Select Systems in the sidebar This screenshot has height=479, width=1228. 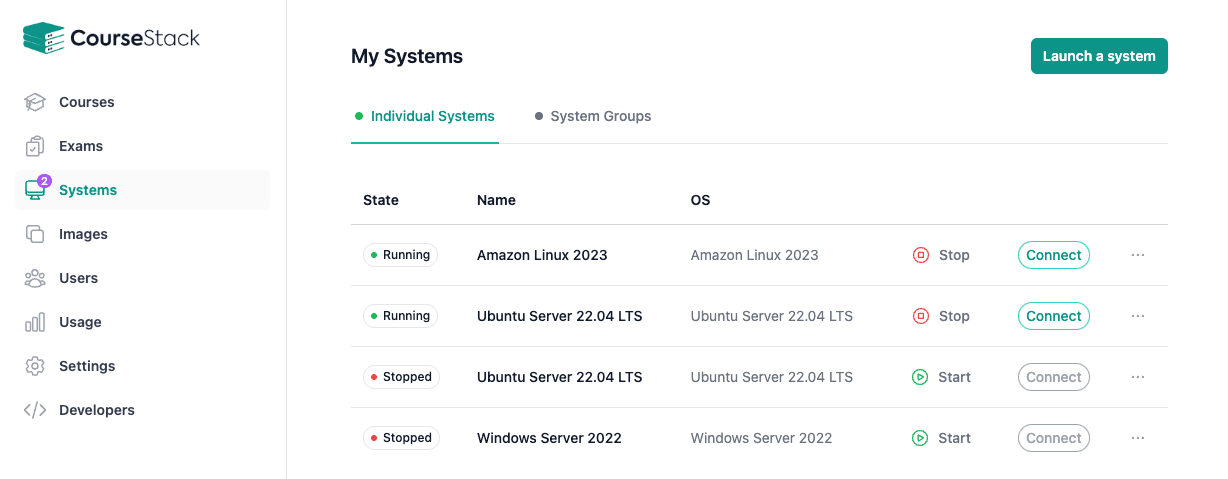click(x=143, y=190)
